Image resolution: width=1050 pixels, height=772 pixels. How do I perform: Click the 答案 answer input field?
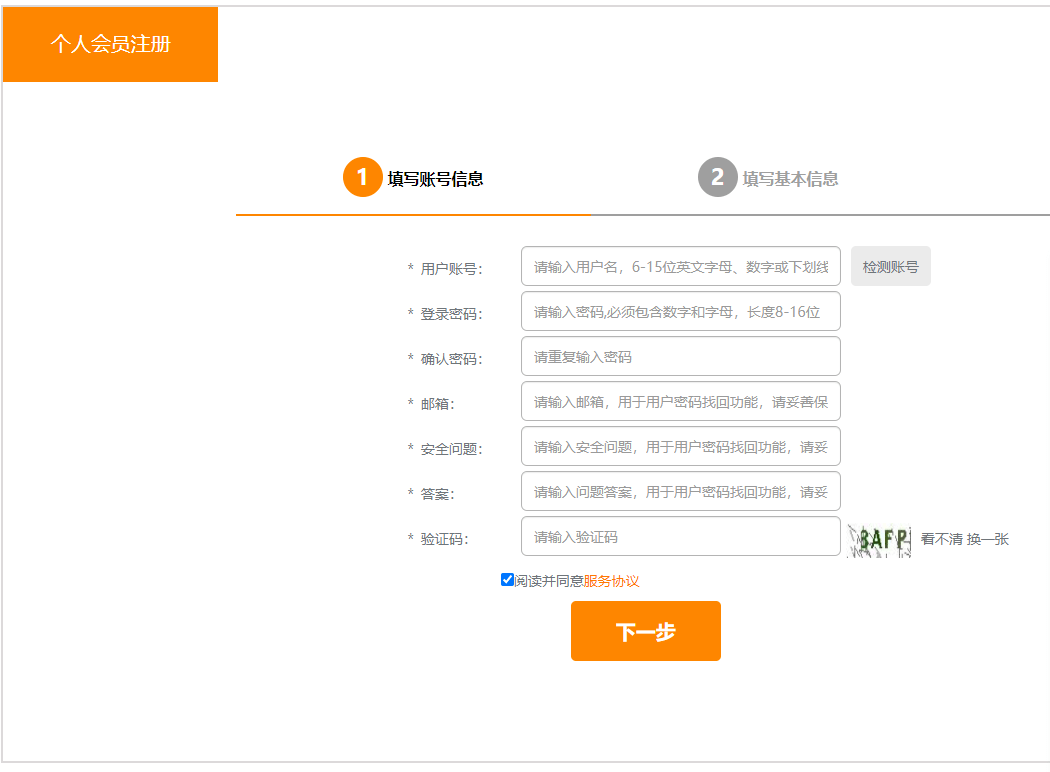[680, 492]
